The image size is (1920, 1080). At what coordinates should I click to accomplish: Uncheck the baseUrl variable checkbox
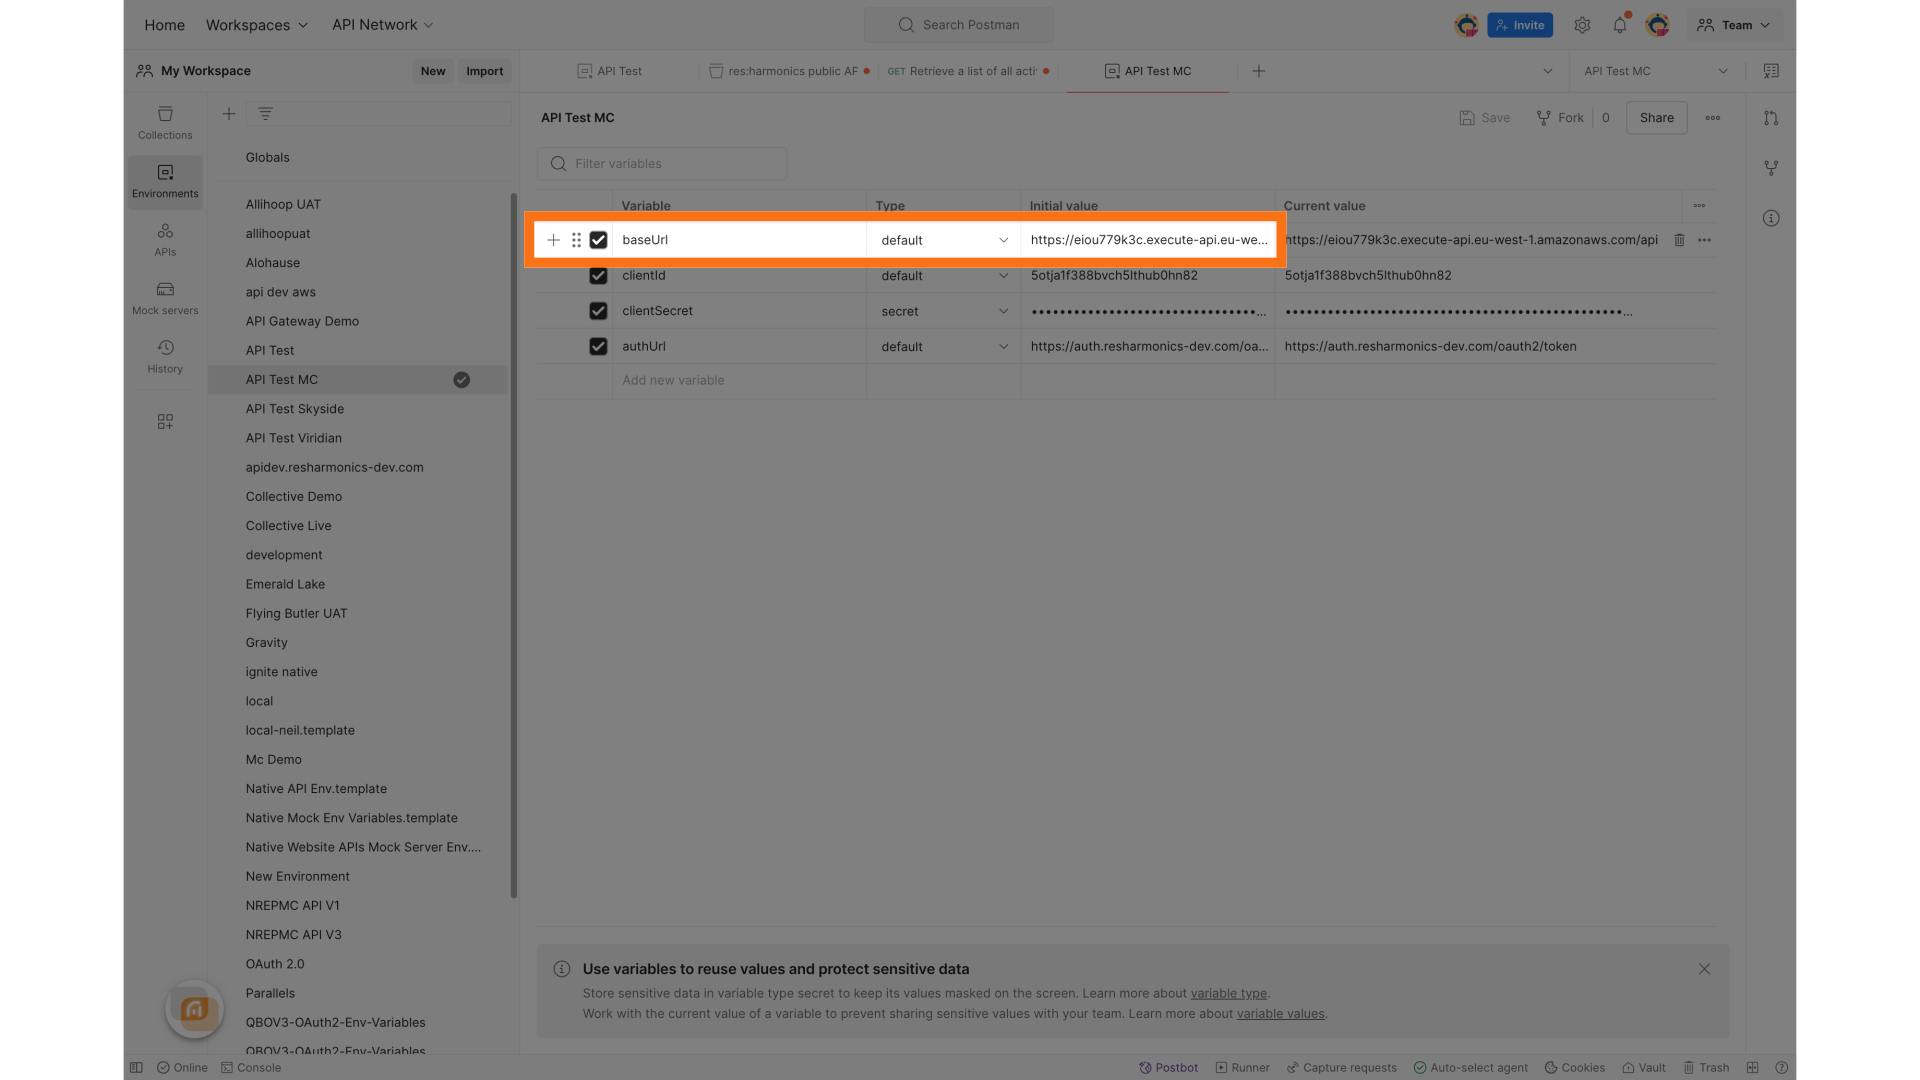(x=598, y=240)
